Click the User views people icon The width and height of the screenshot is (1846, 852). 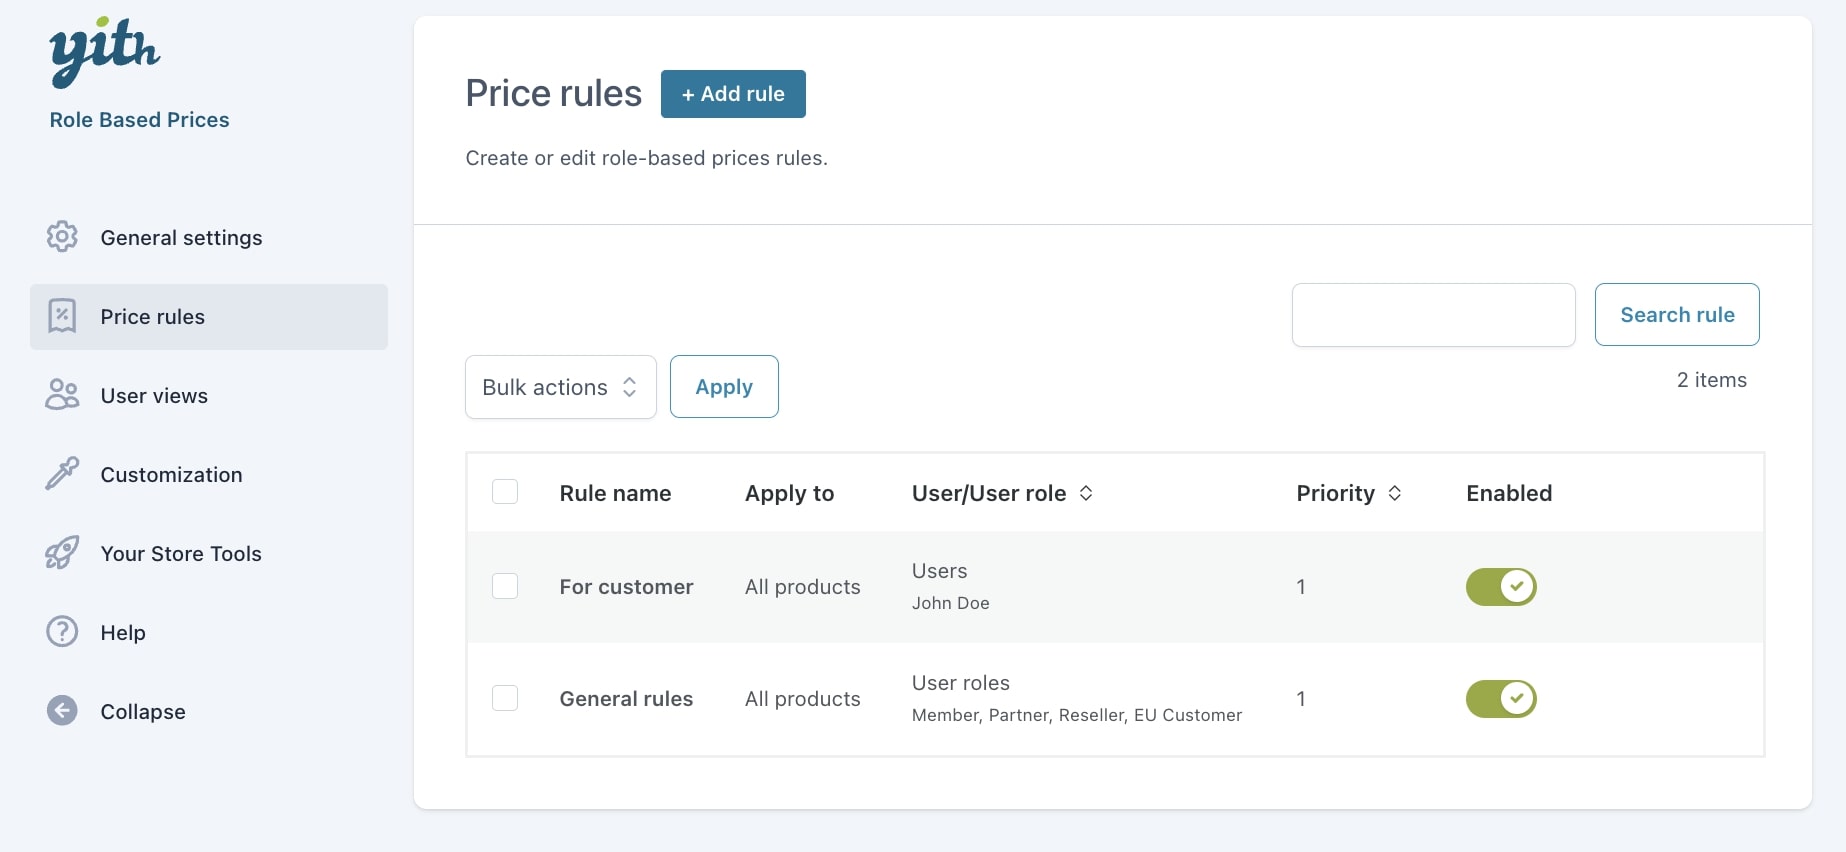pos(62,395)
